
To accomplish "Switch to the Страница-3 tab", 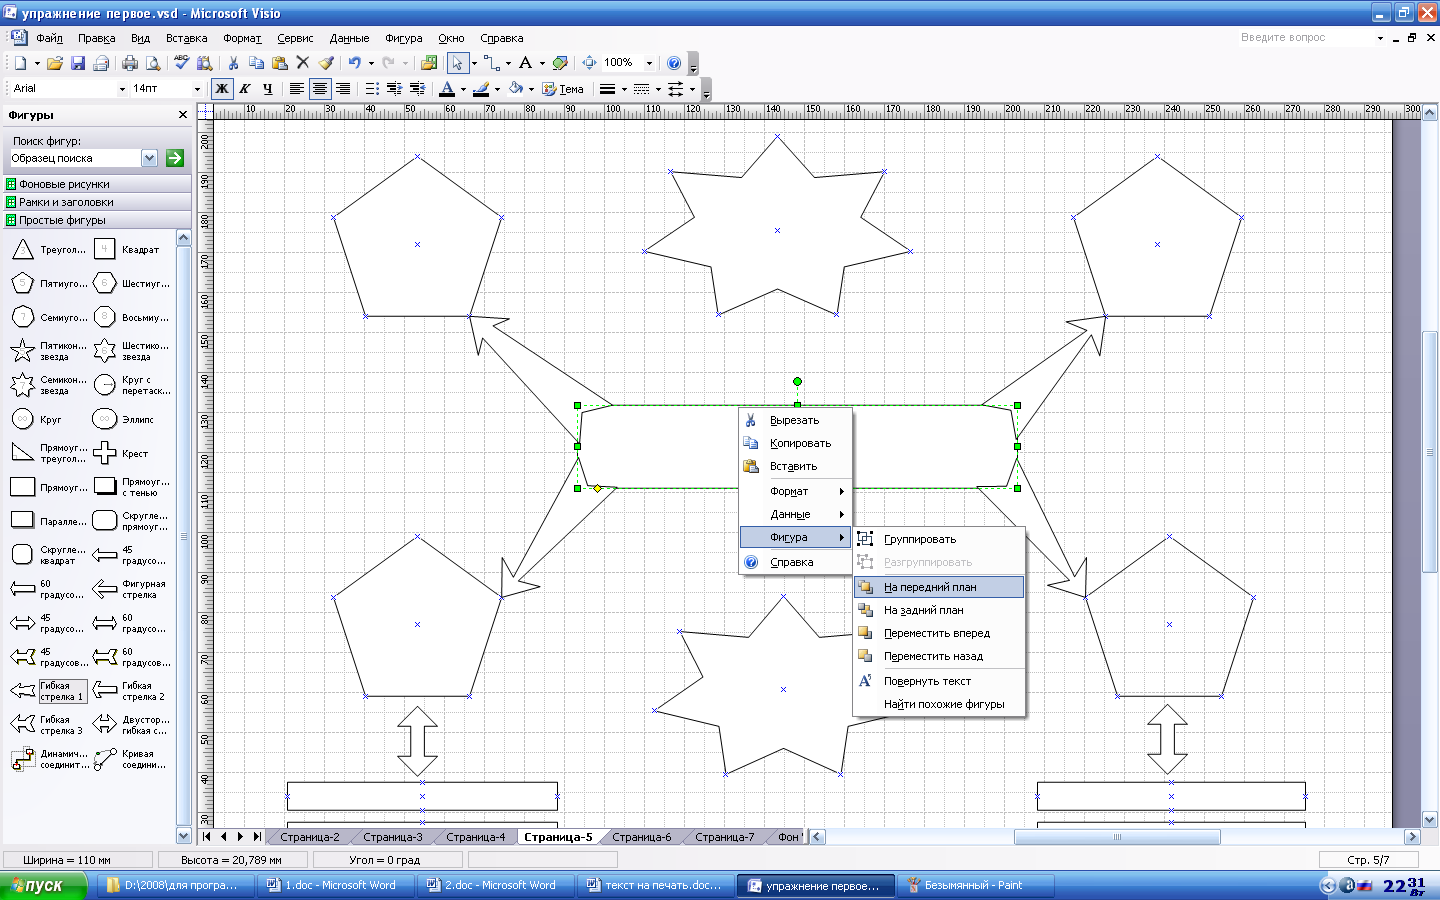I will click(393, 837).
